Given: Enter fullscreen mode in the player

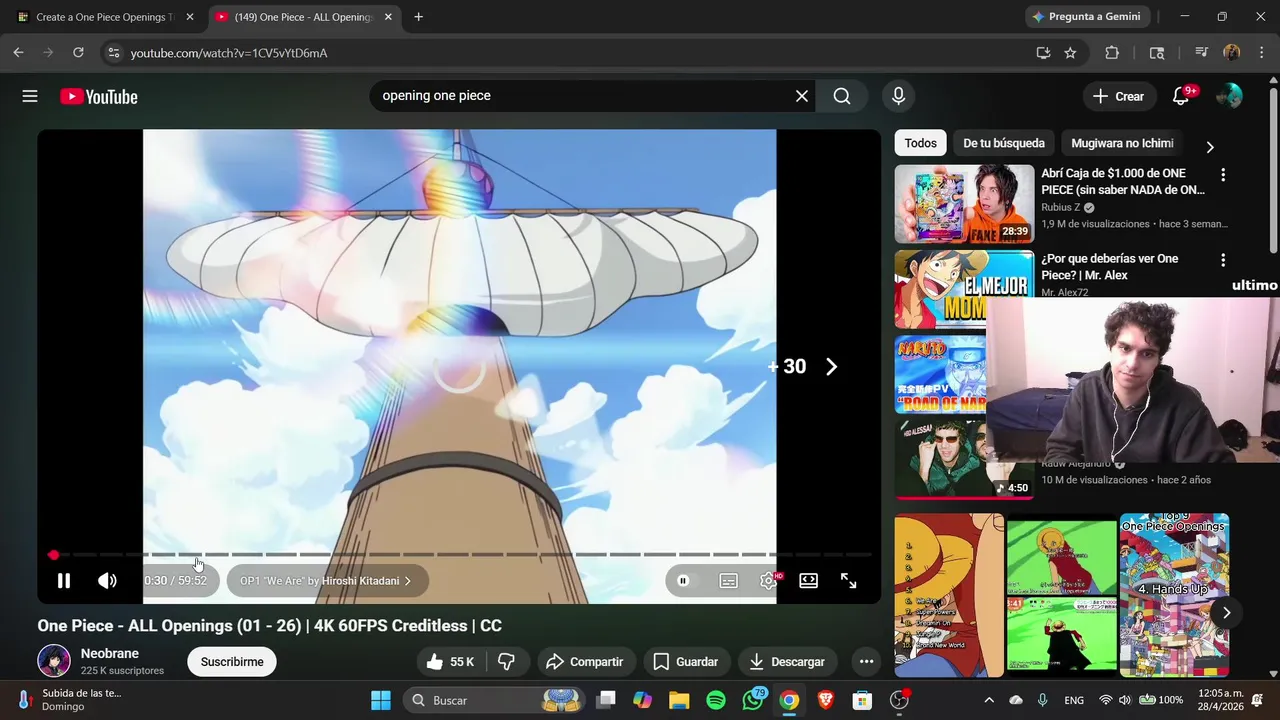Looking at the screenshot, I should tap(848, 581).
